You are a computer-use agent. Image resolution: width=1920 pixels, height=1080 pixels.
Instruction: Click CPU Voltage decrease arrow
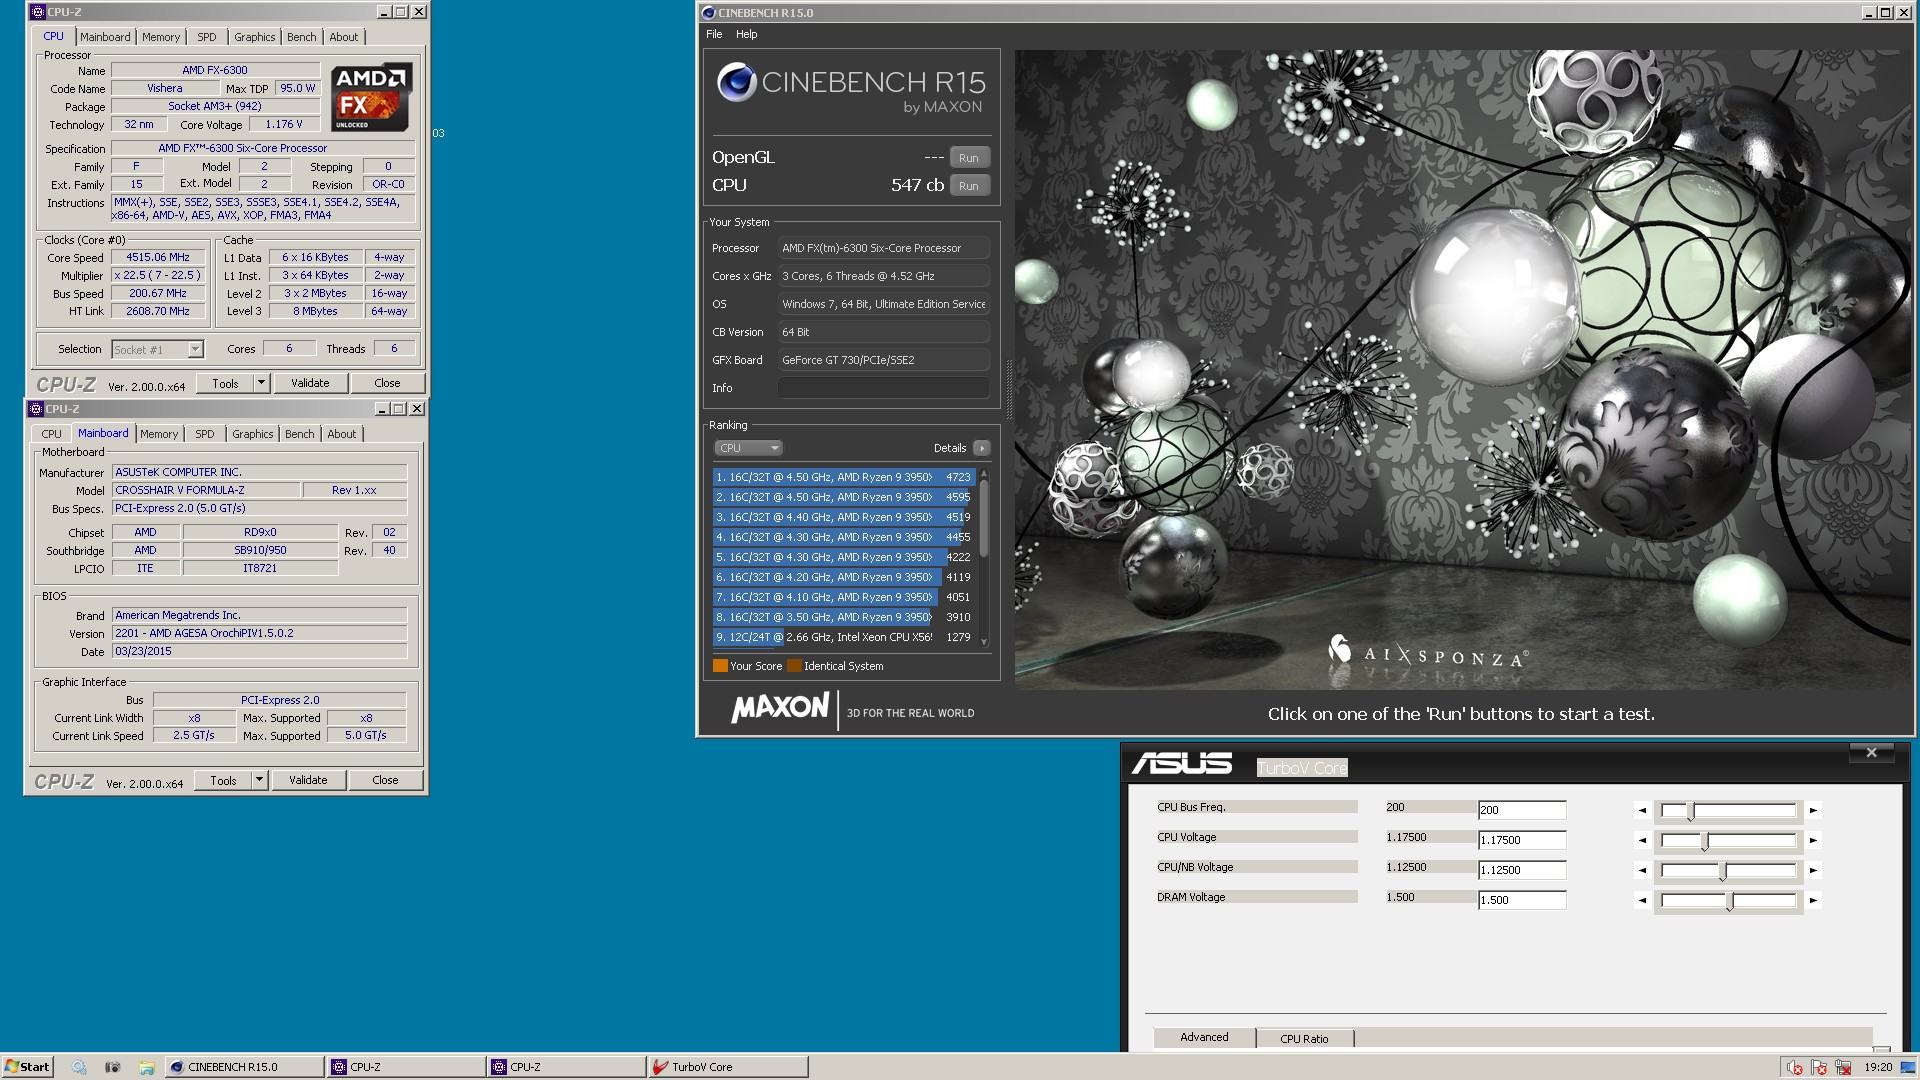tap(1641, 840)
